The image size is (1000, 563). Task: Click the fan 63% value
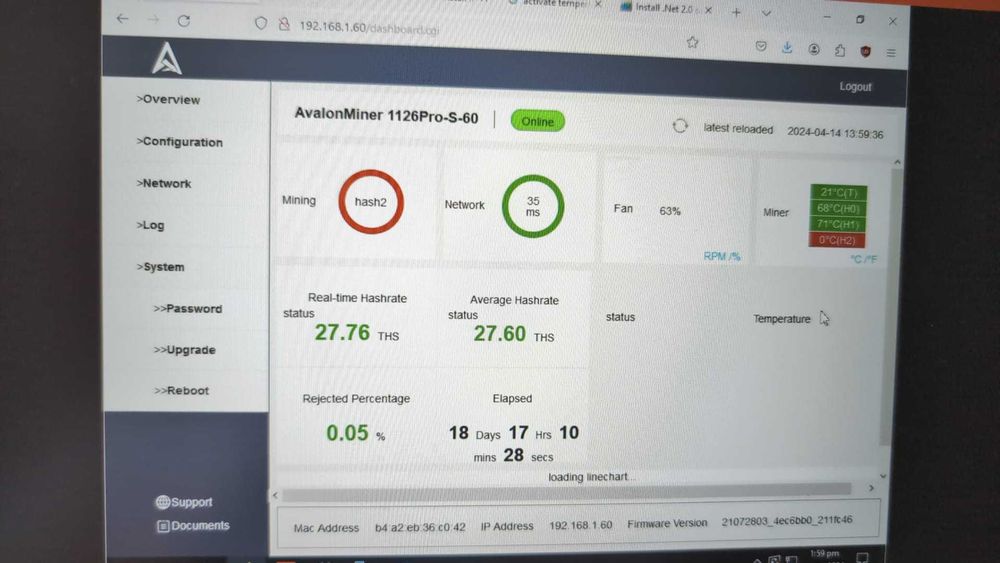670,211
